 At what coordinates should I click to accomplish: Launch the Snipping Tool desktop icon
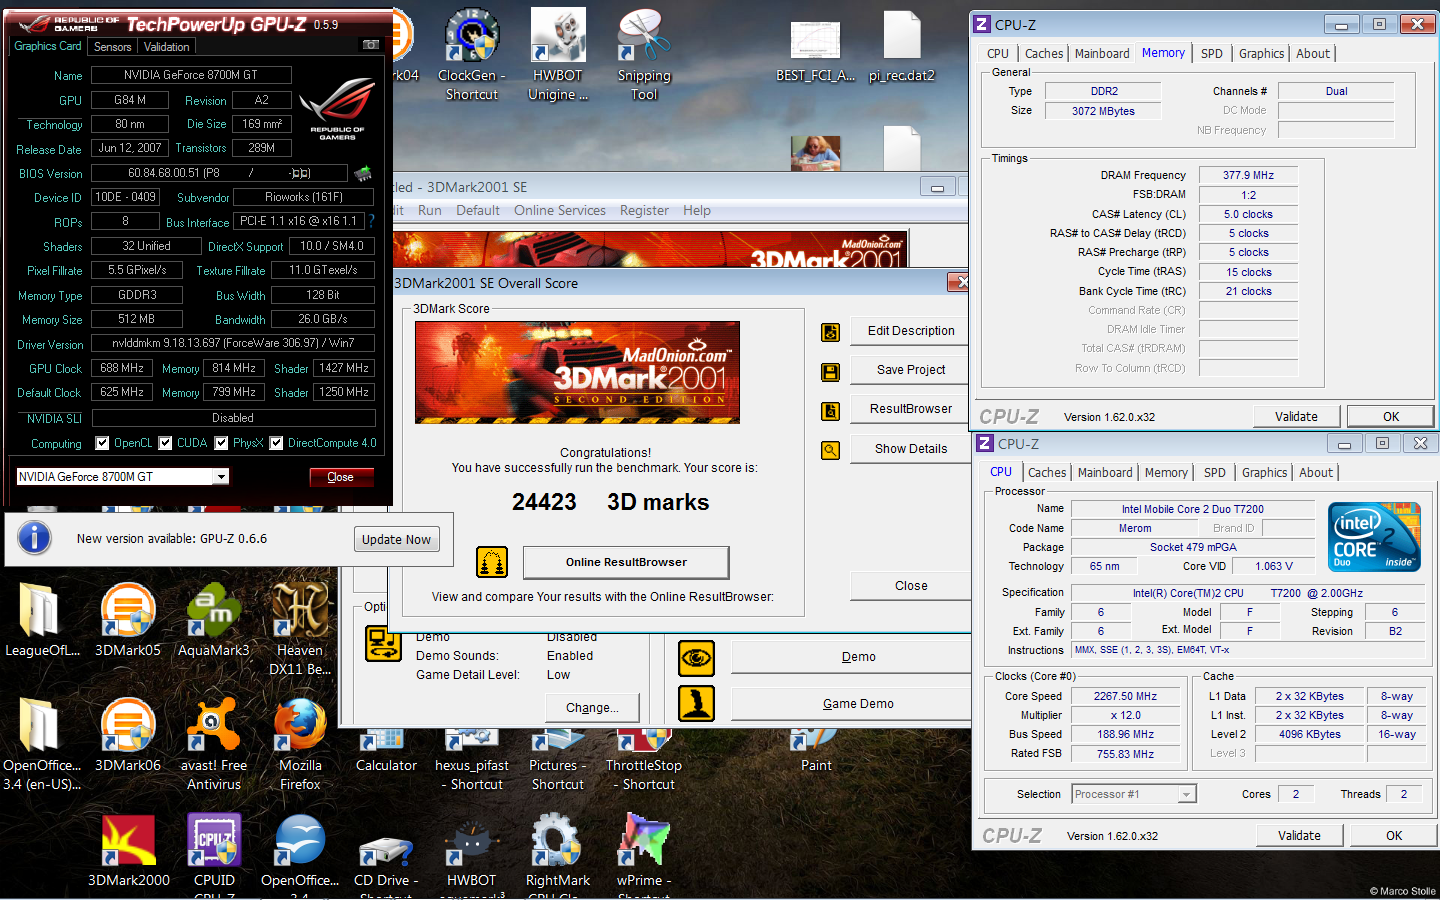click(x=644, y=36)
